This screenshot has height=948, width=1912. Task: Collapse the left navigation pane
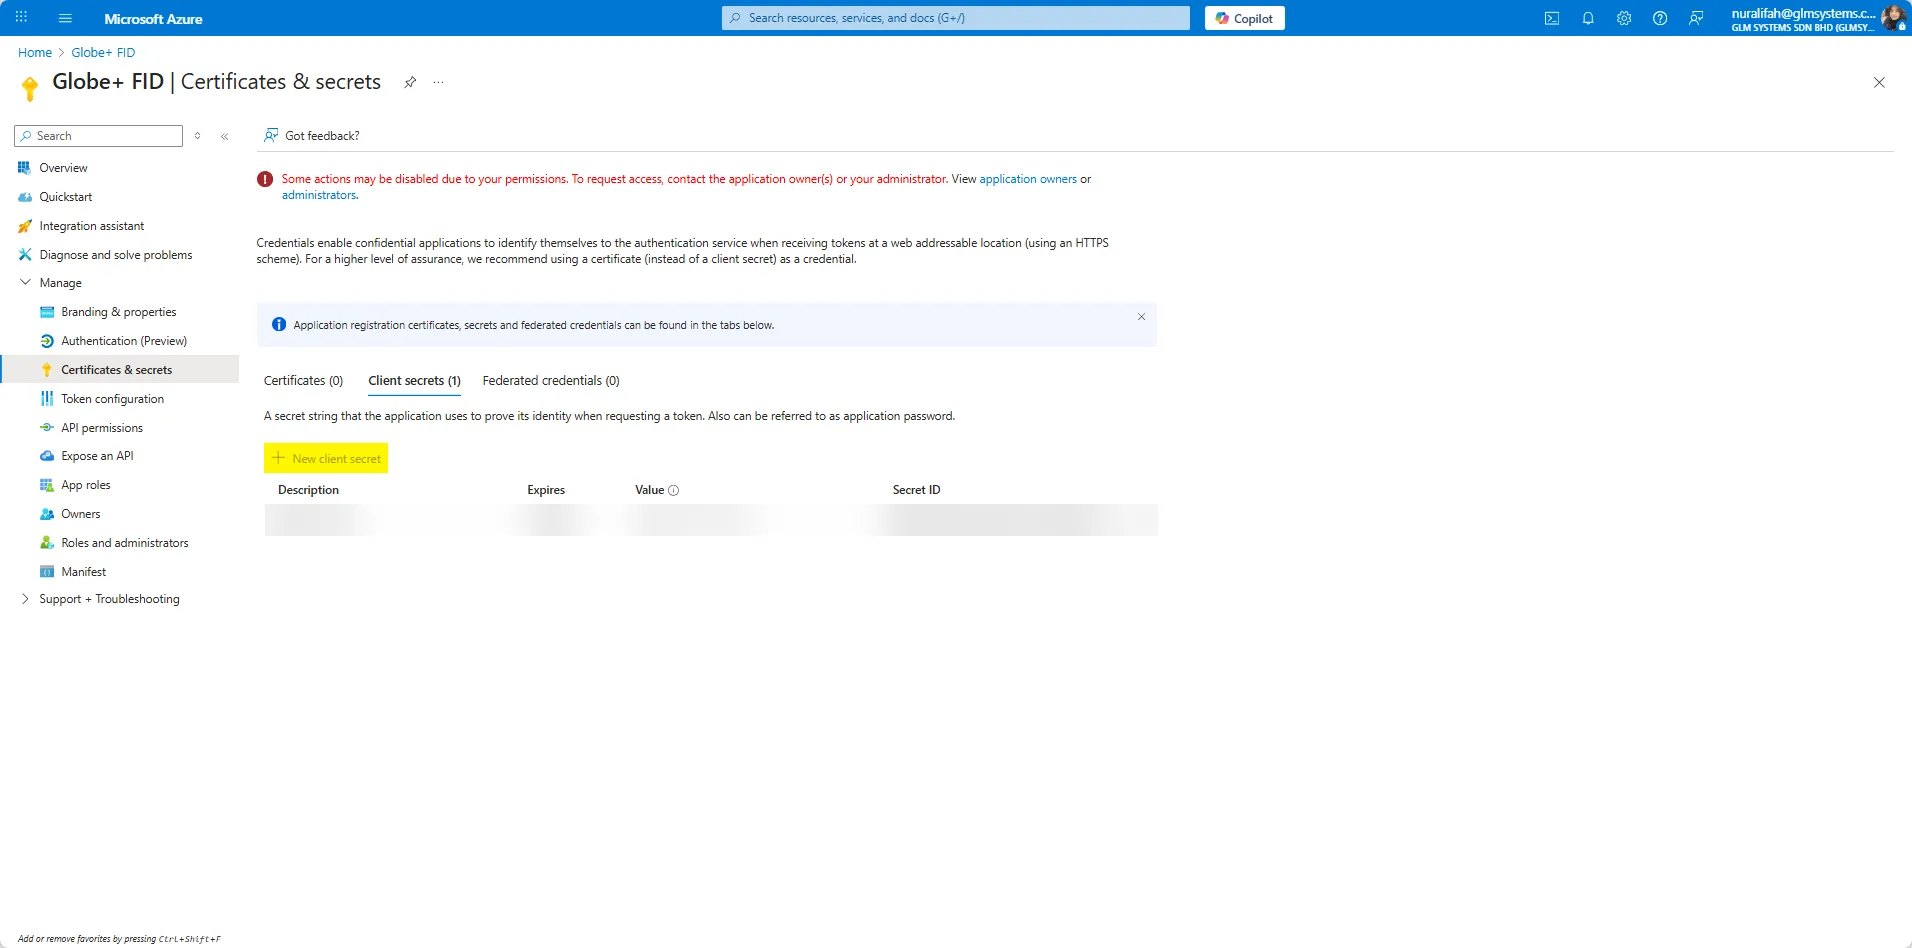[225, 136]
